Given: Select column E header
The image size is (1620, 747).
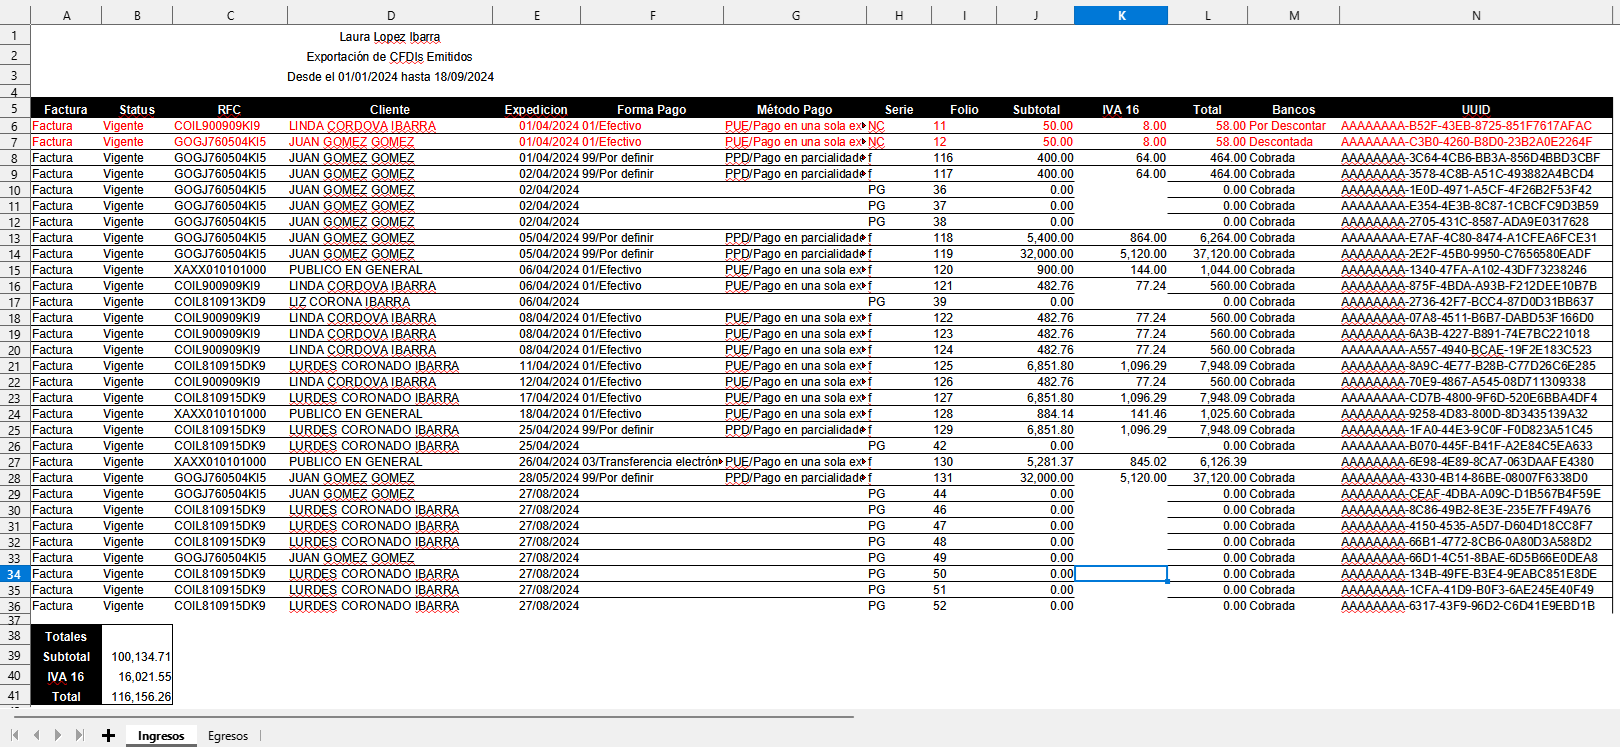Looking at the screenshot, I should [x=537, y=15].
